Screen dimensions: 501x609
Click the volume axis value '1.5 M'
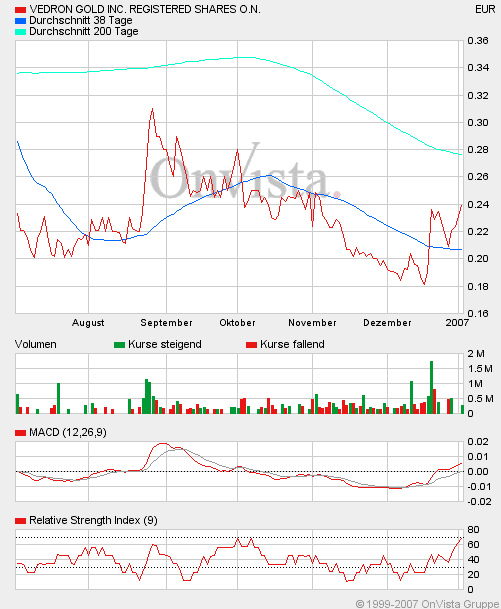pos(480,369)
